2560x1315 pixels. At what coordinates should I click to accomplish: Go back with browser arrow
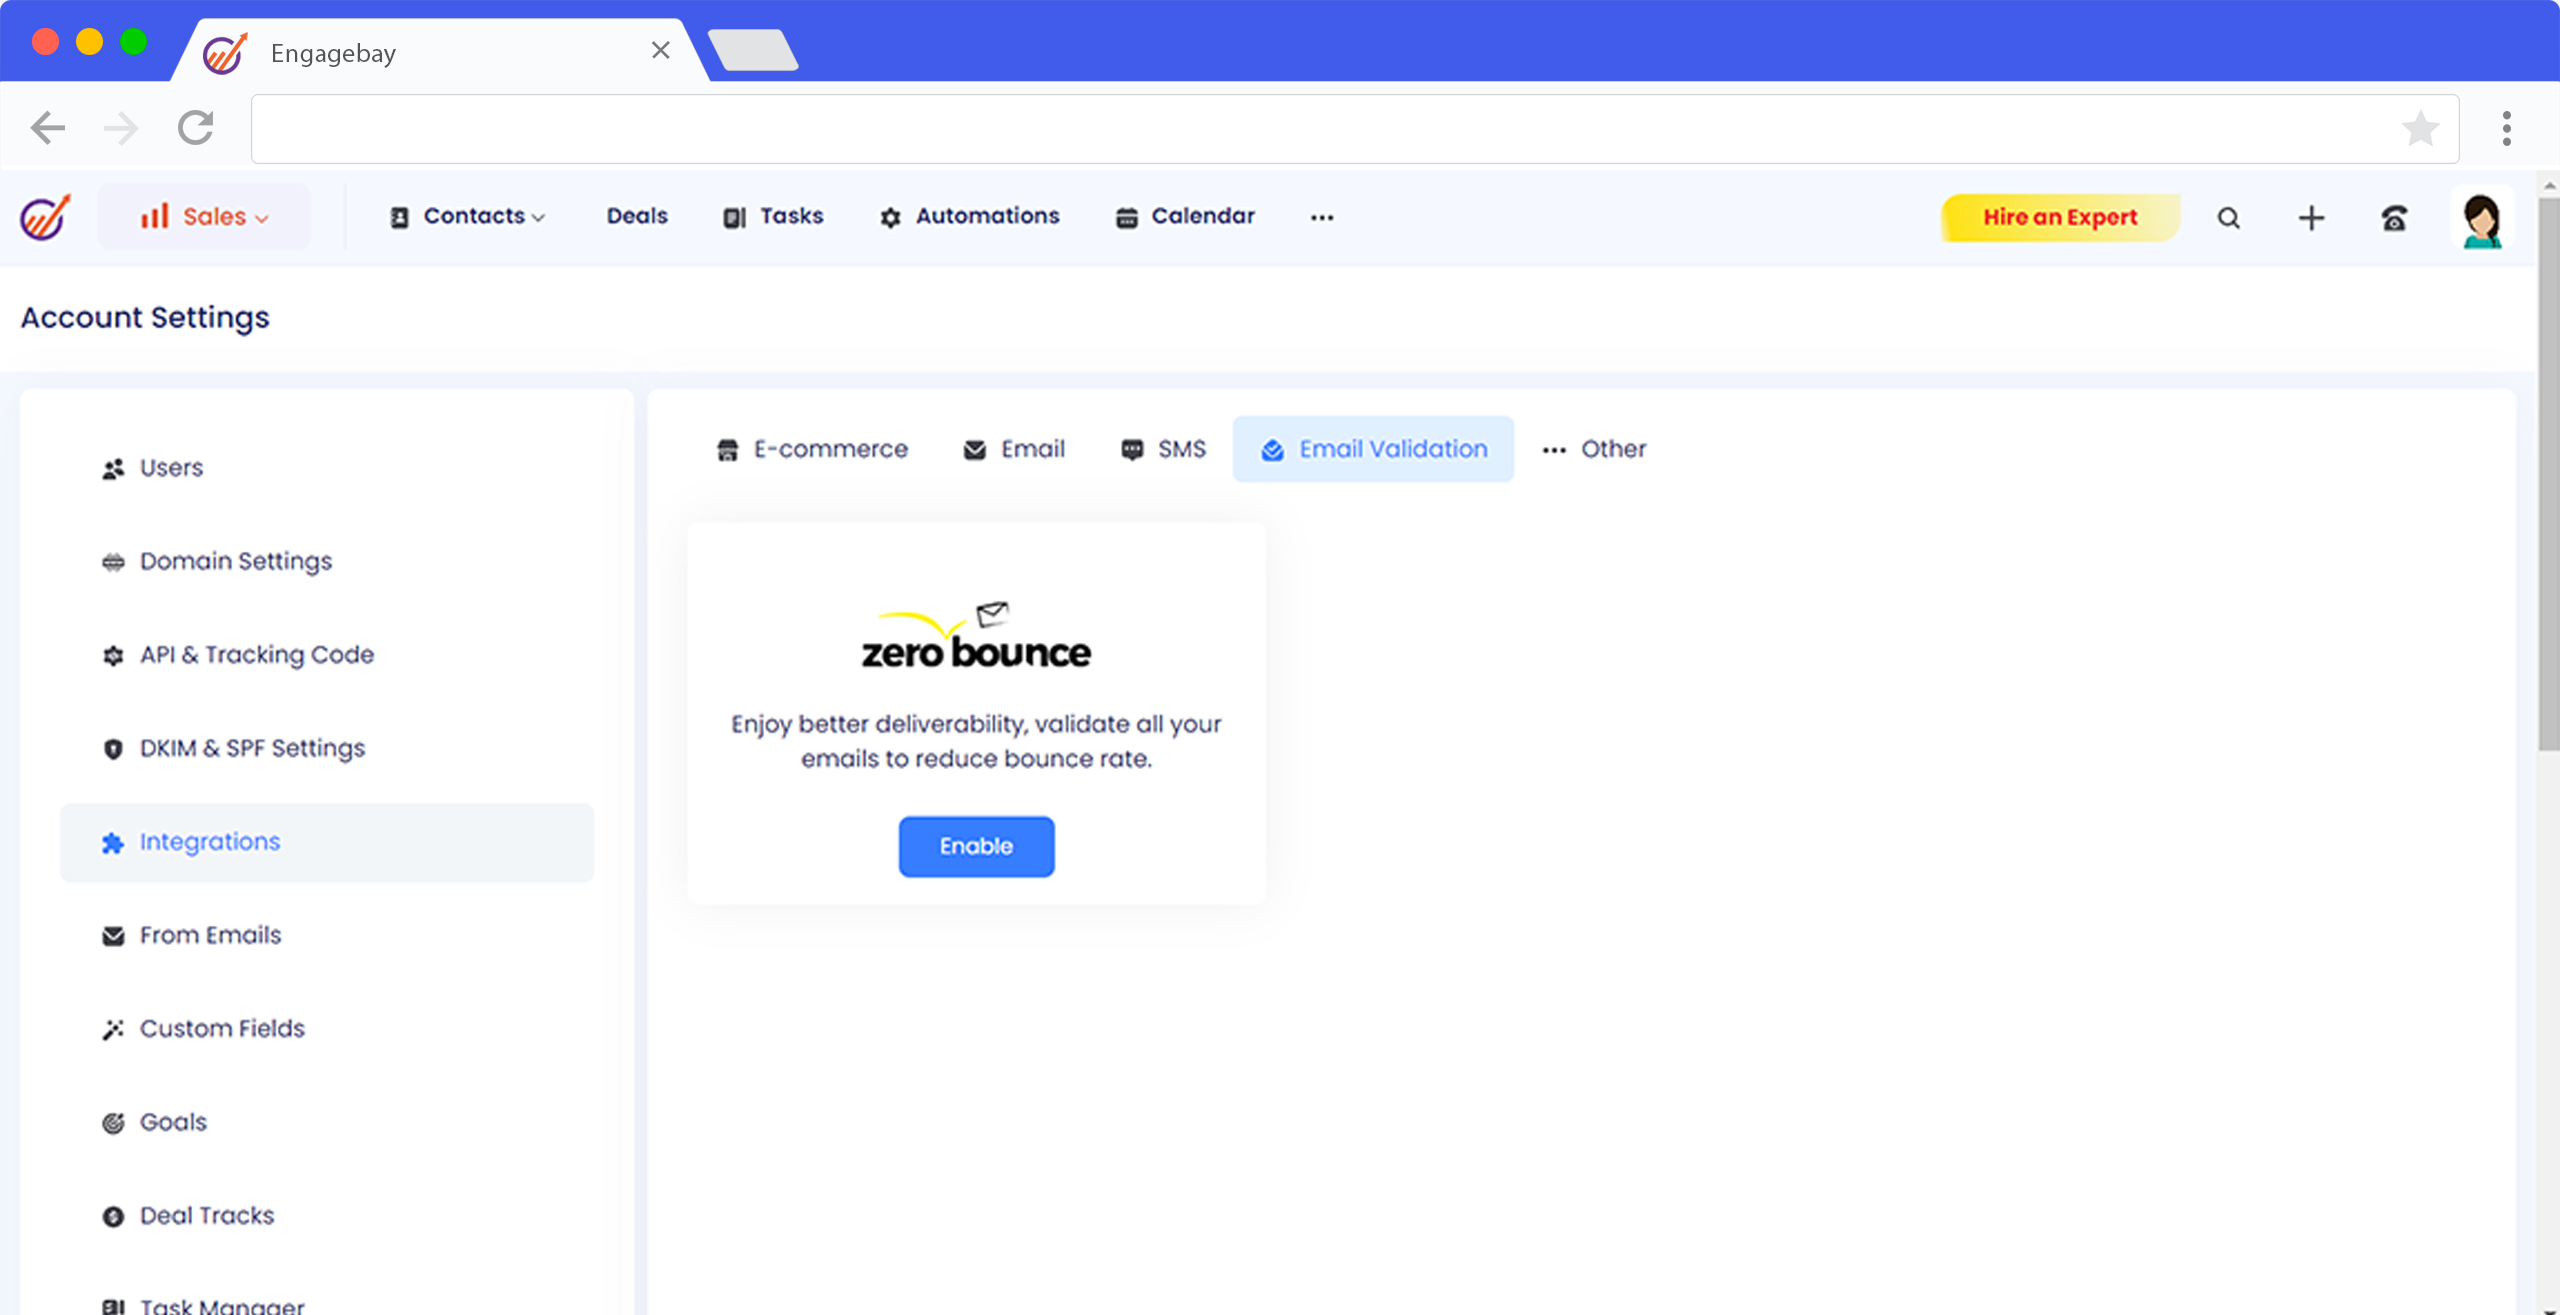(48, 128)
